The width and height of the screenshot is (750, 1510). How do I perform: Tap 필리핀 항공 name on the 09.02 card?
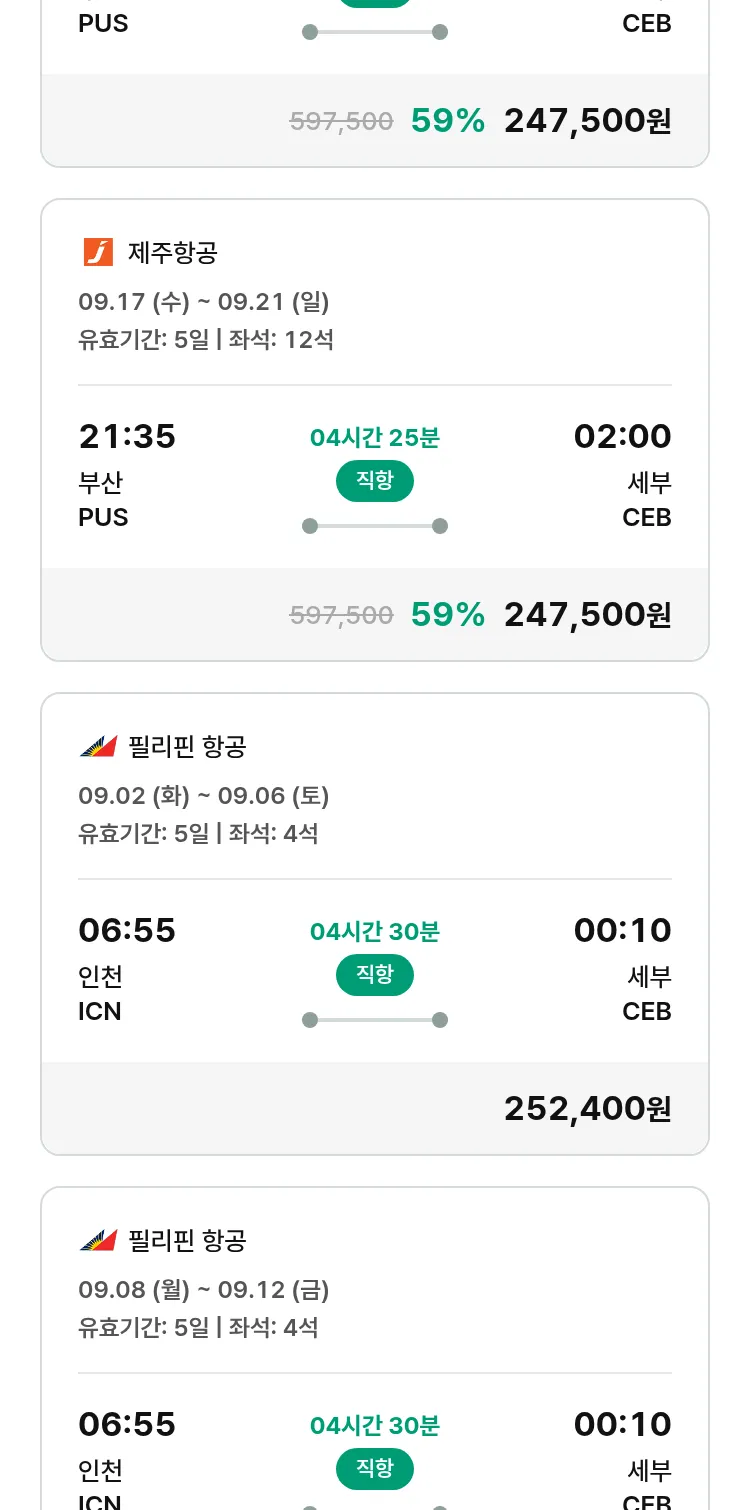(187, 747)
